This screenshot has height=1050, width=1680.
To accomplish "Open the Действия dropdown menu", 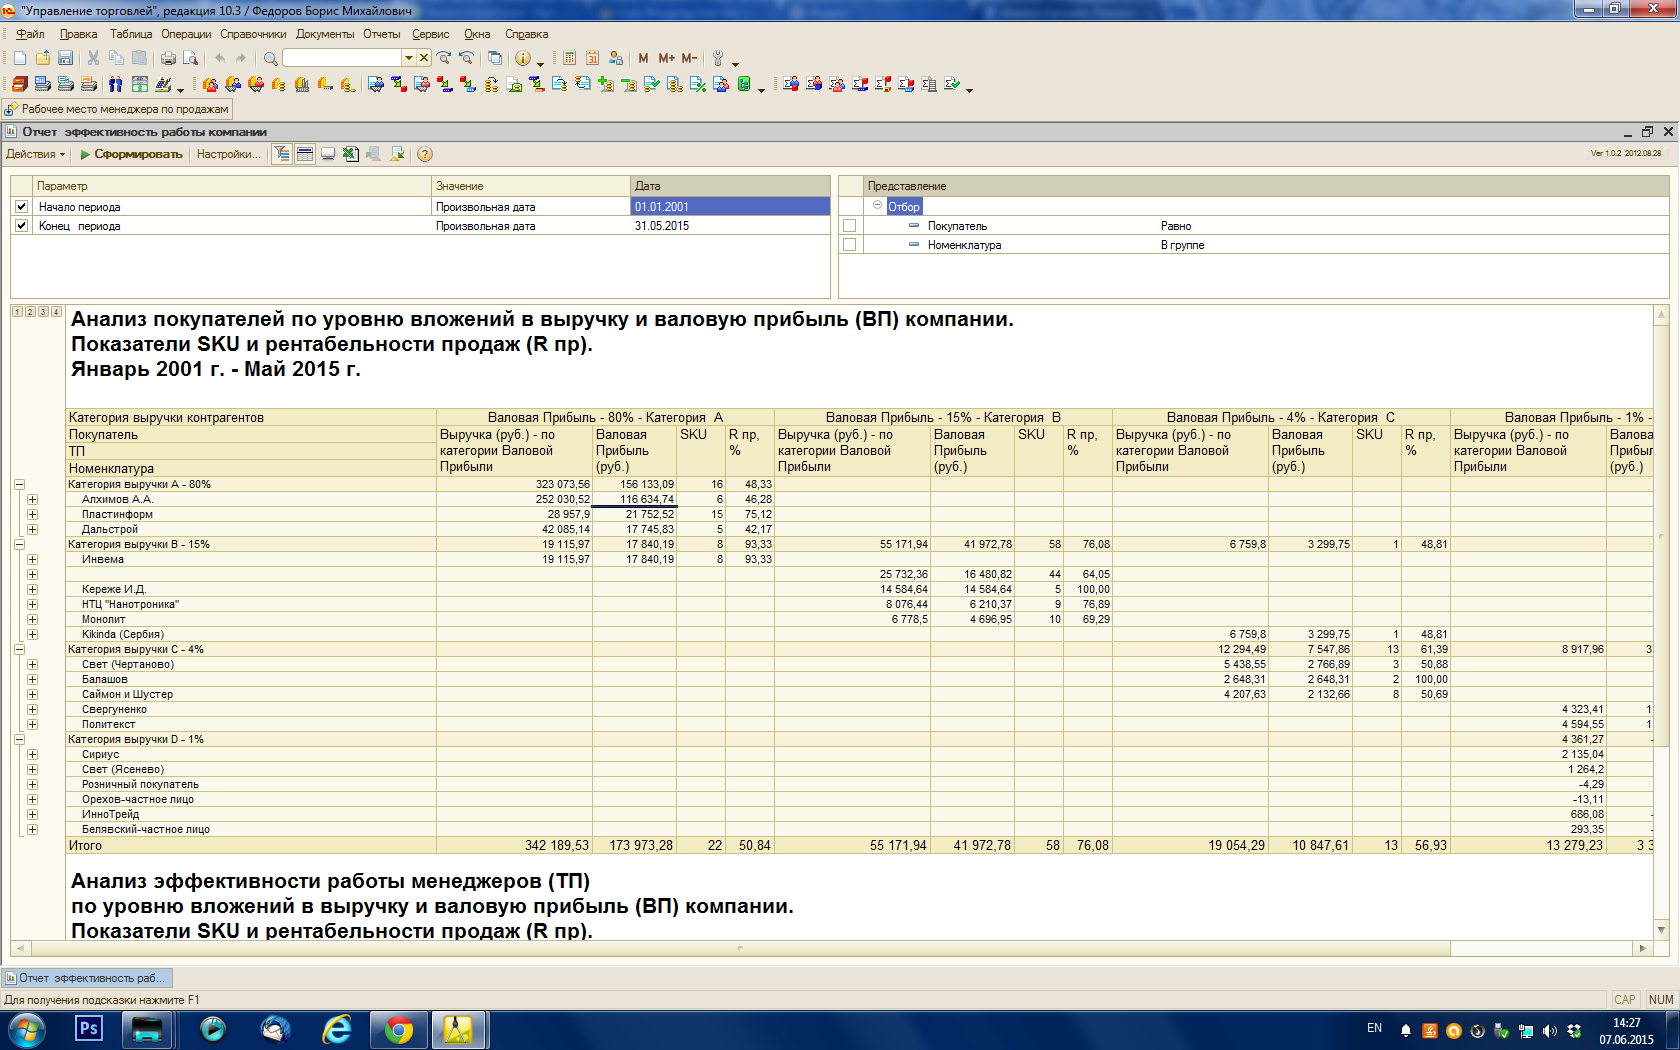I will [35, 154].
